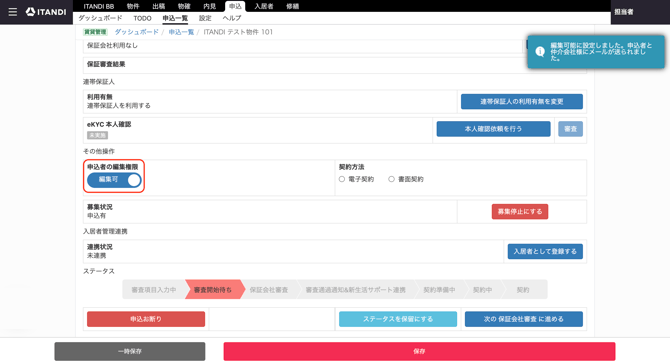Select the 電子契約 radio button
This screenshot has width=670, height=364.
pyautogui.click(x=342, y=179)
